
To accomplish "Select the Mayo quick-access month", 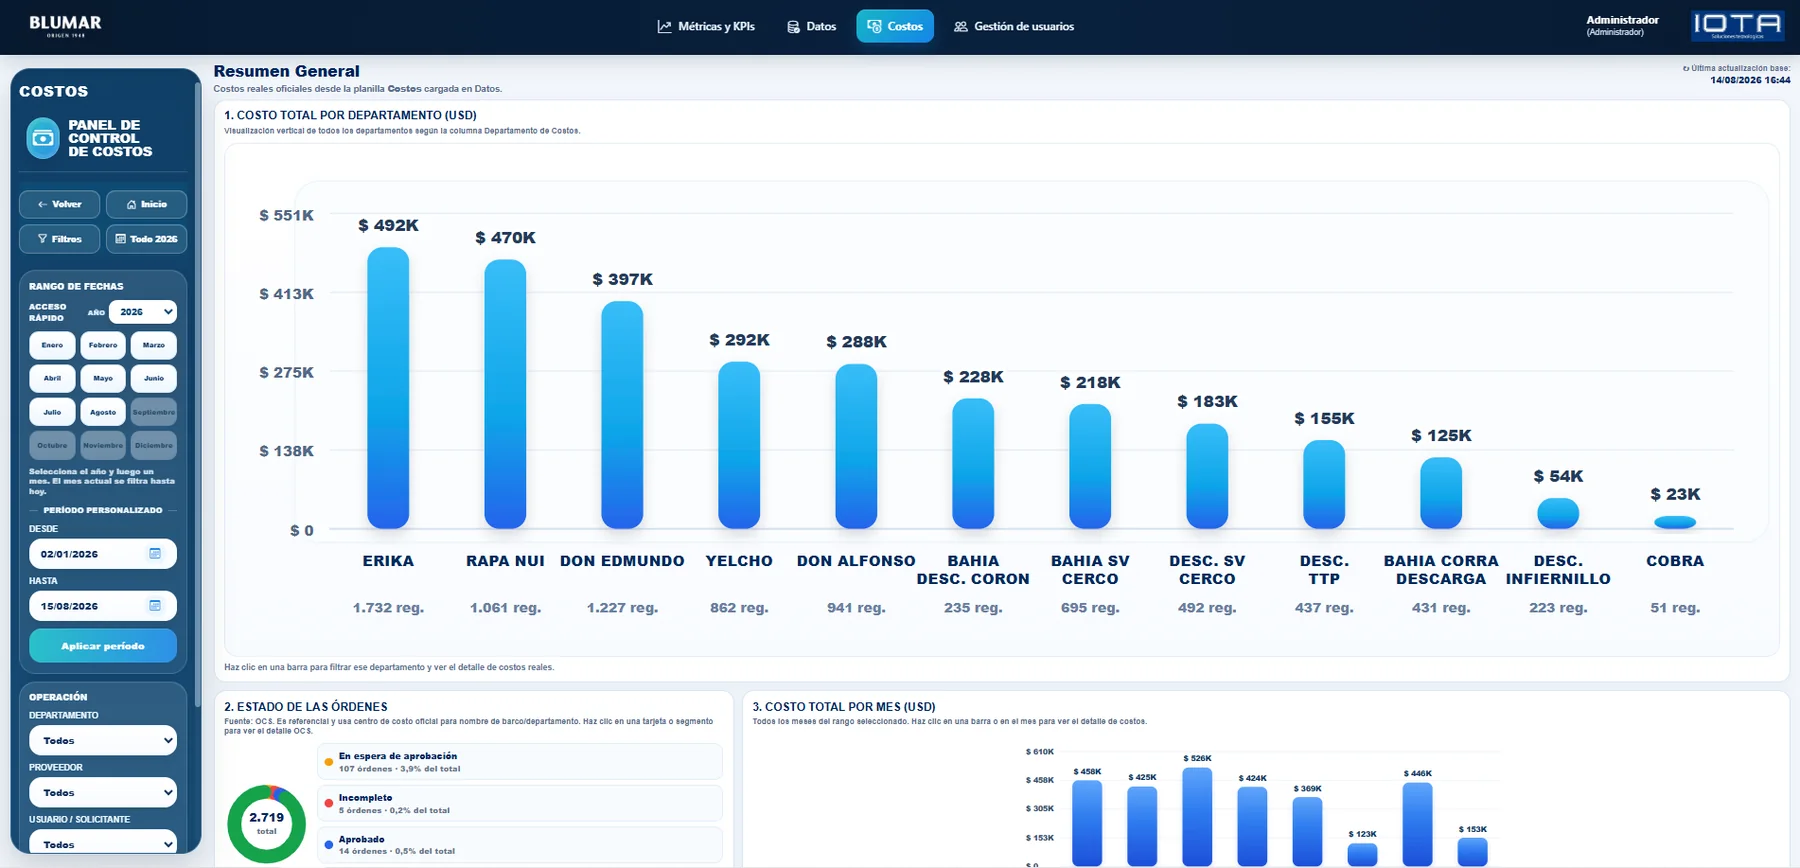I will (103, 378).
